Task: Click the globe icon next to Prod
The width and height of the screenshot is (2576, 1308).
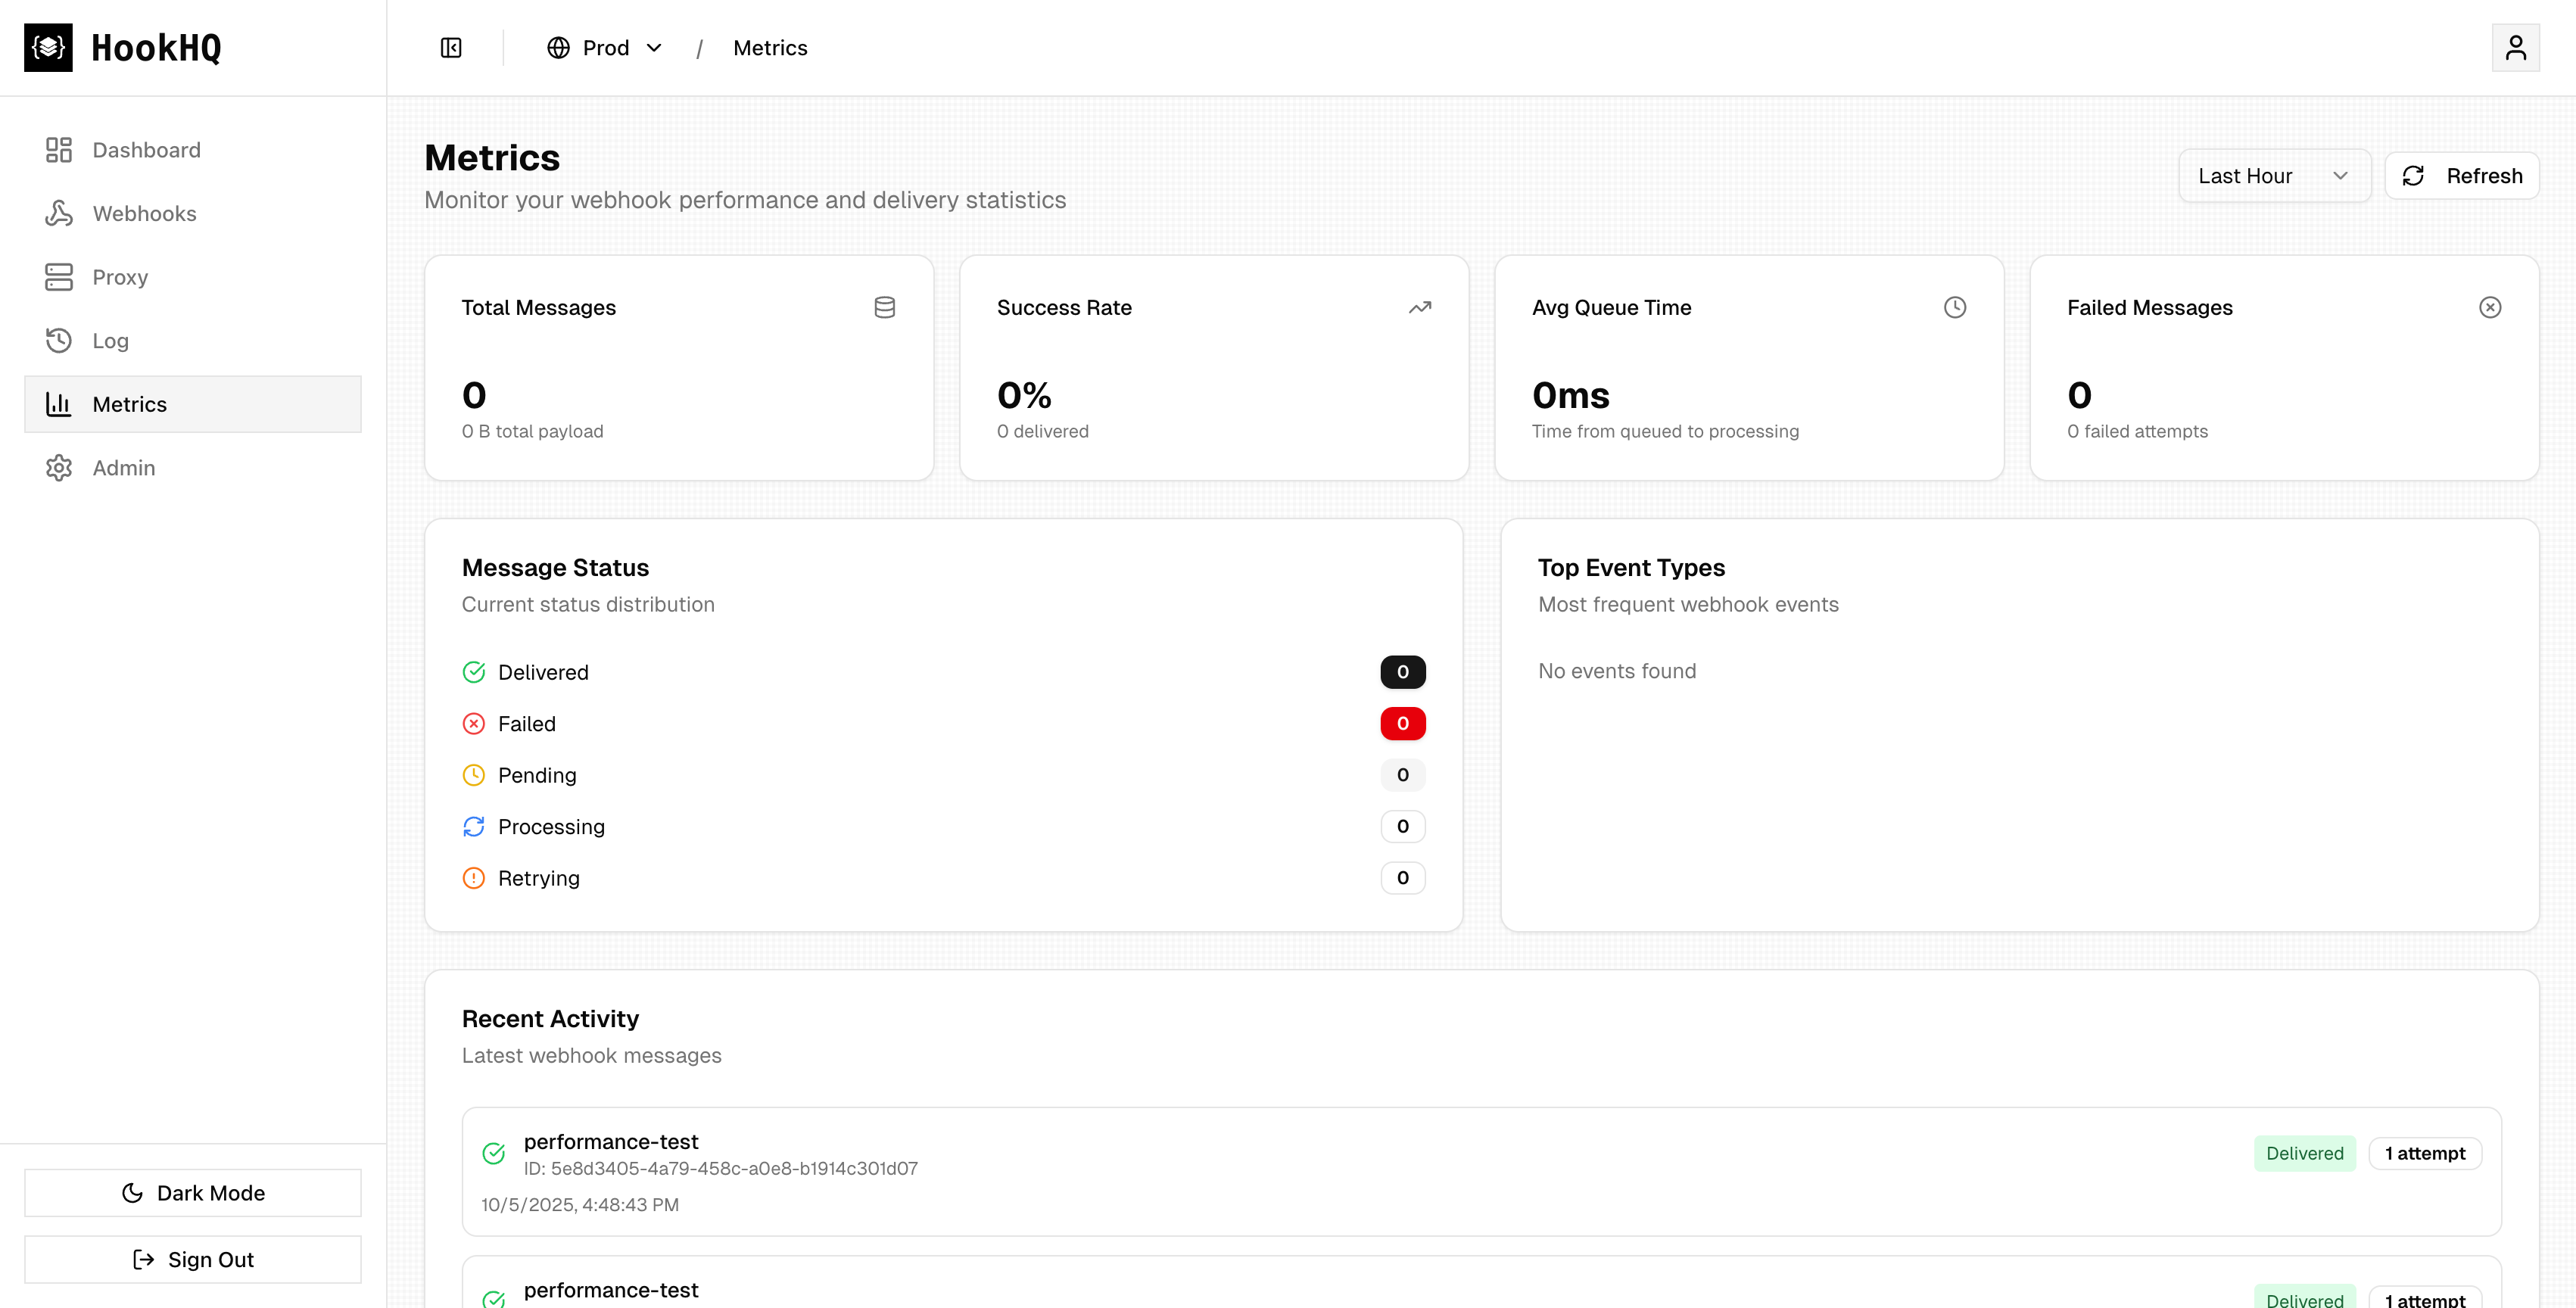Action: [558, 48]
